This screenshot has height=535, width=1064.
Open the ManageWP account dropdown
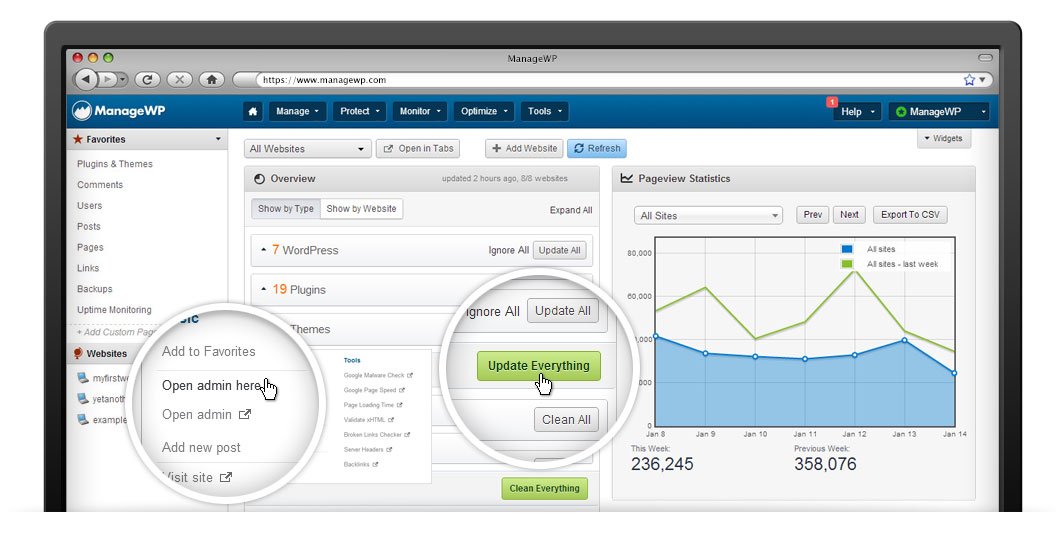[x=939, y=111]
